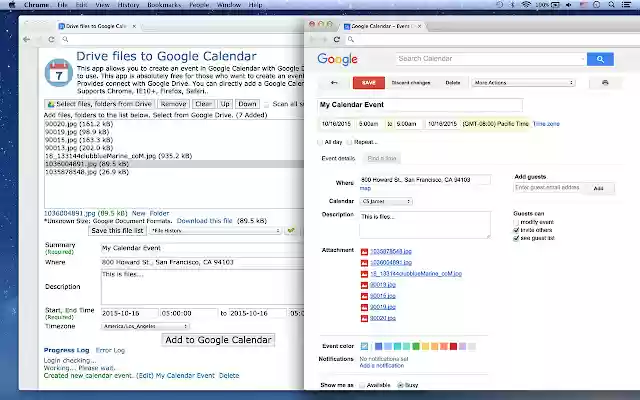Reload the Drive files to Google Calendar page

tap(51, 40)
